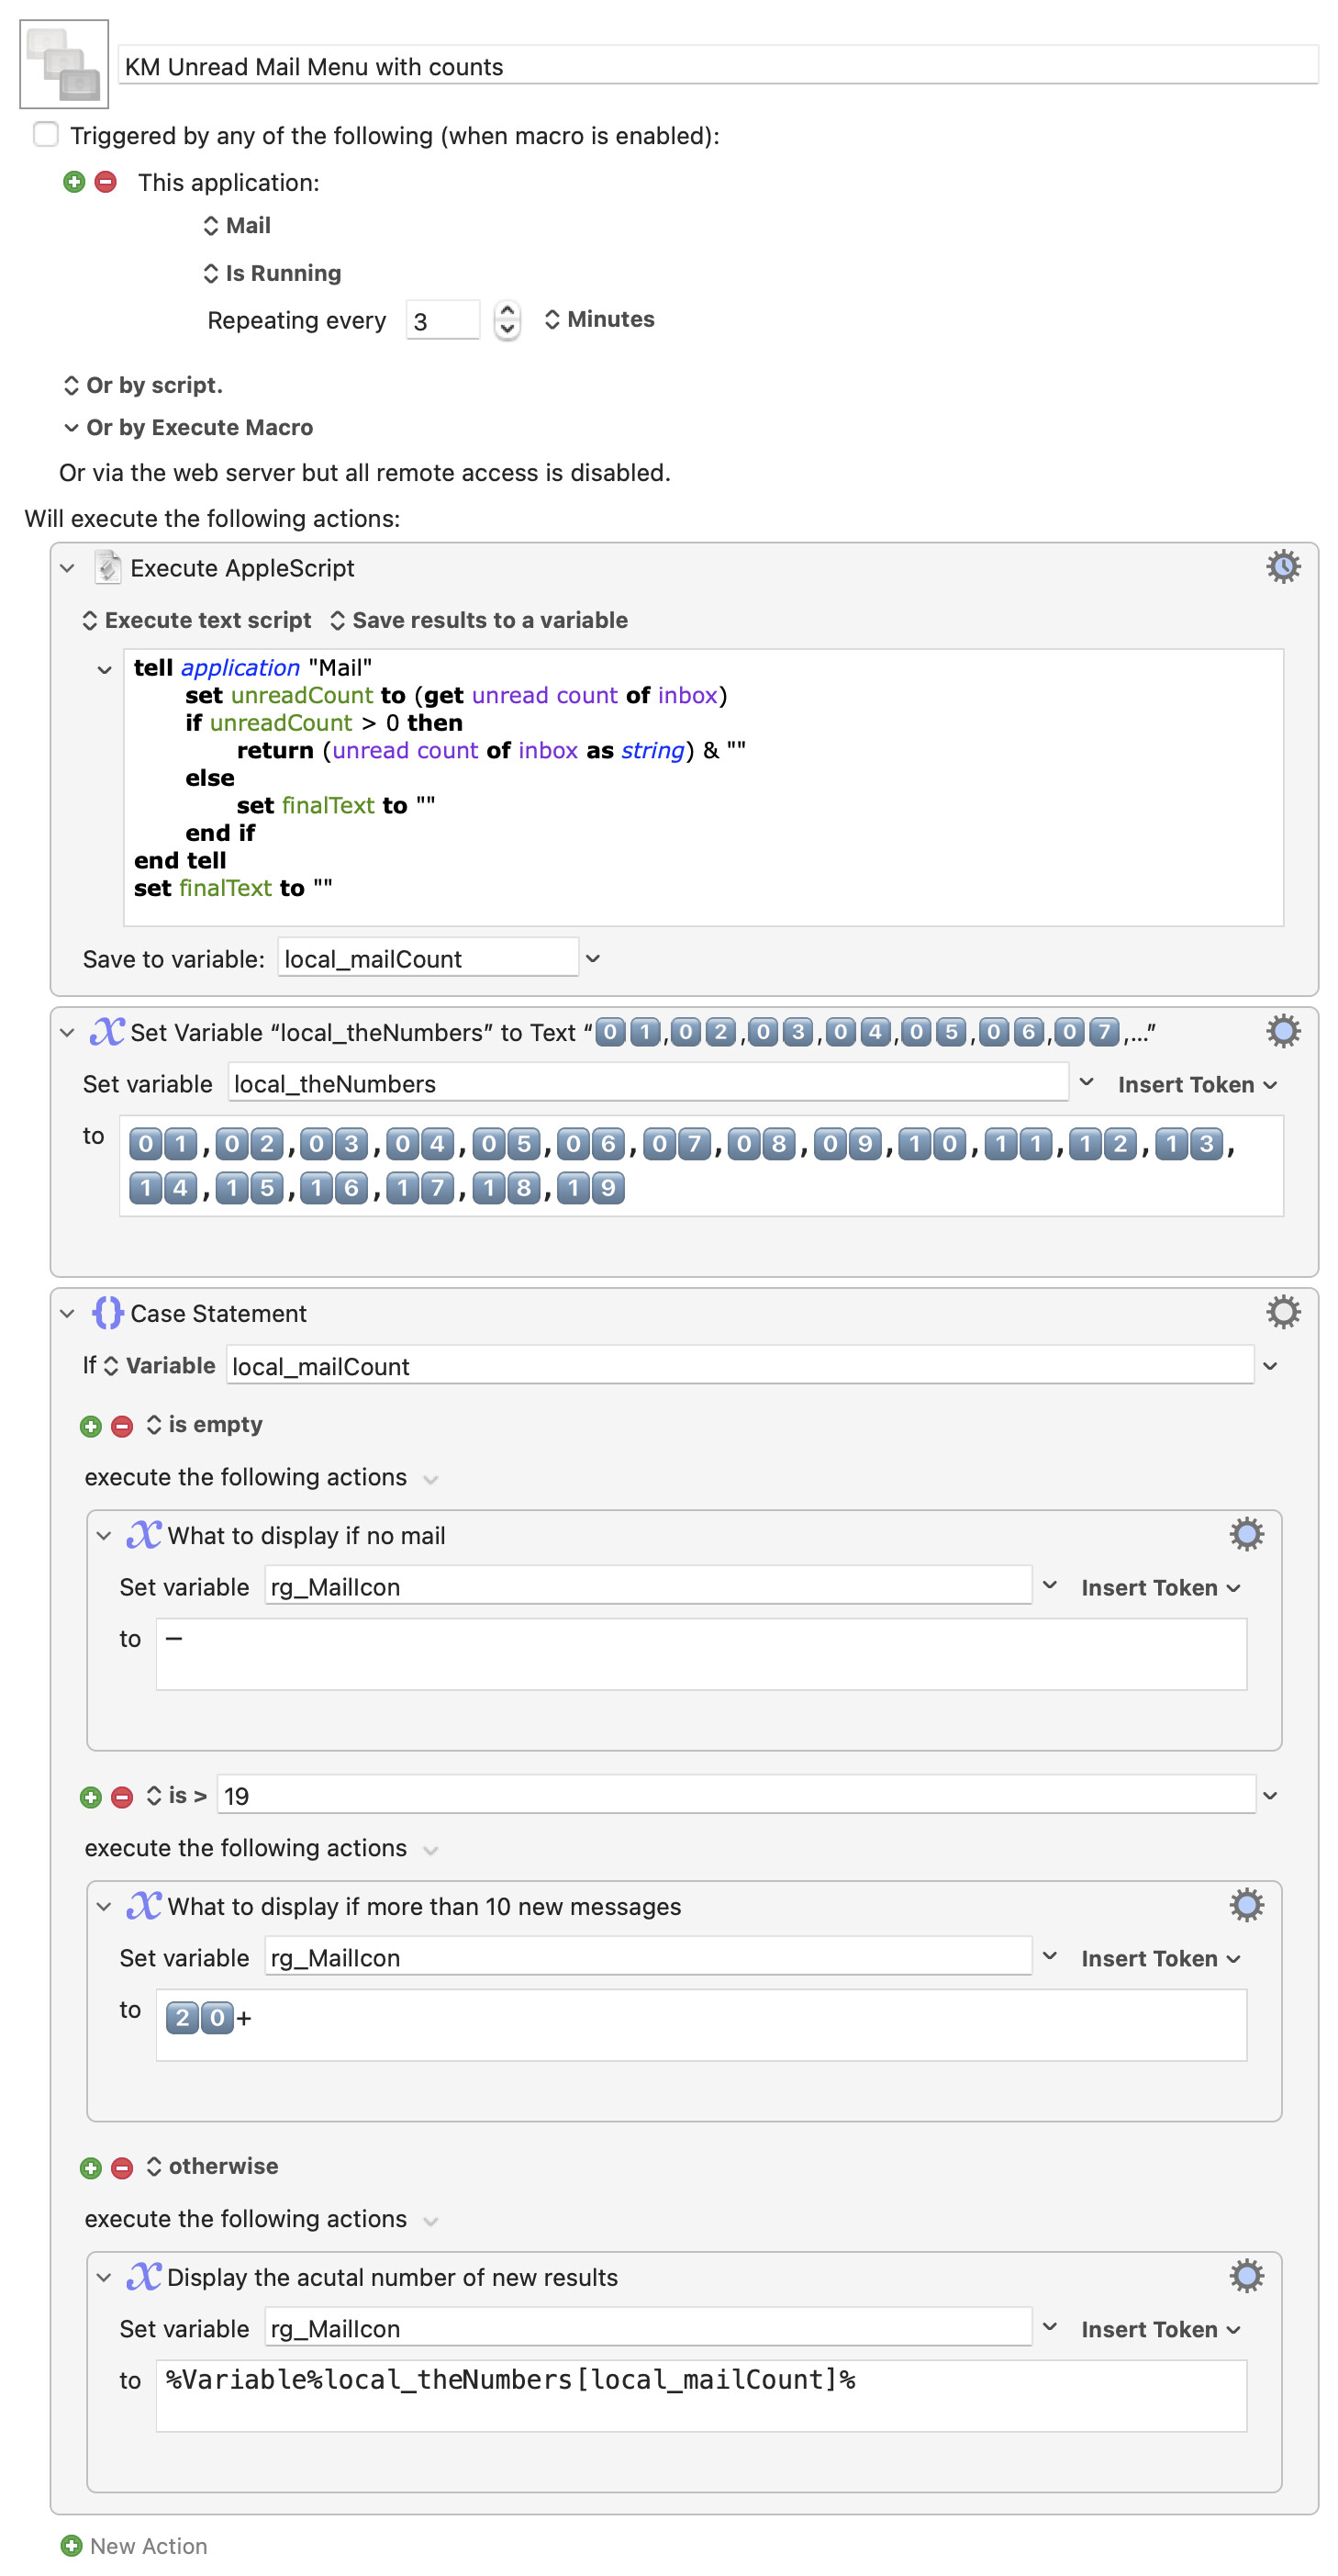Change the 'otherwise' comparison popup
Screen dimensions: 1338x2576
coord(212,2166)
